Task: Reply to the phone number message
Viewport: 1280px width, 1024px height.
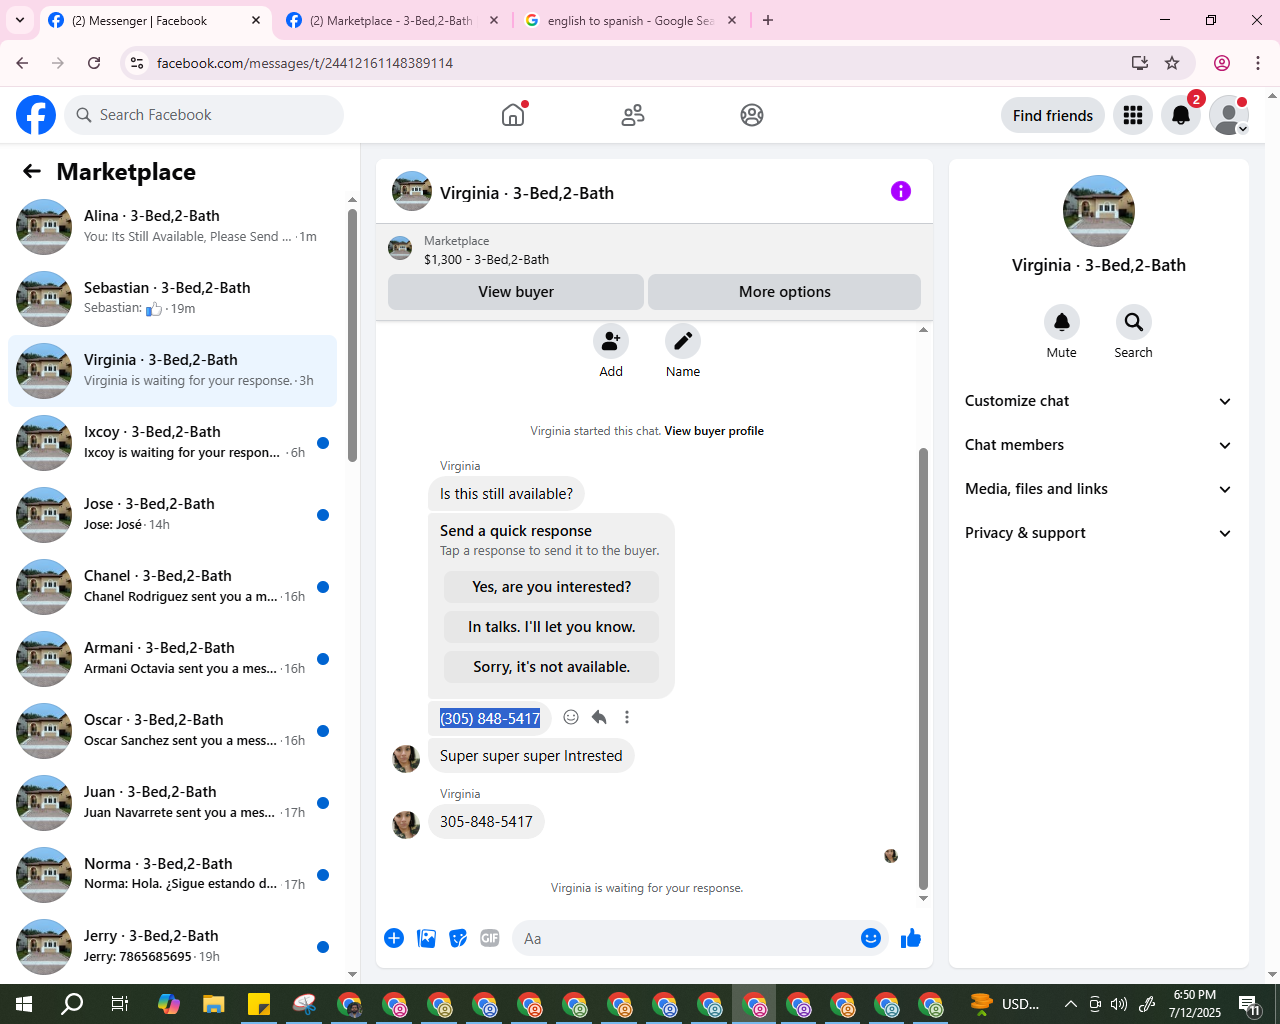Action: point(599,717)
